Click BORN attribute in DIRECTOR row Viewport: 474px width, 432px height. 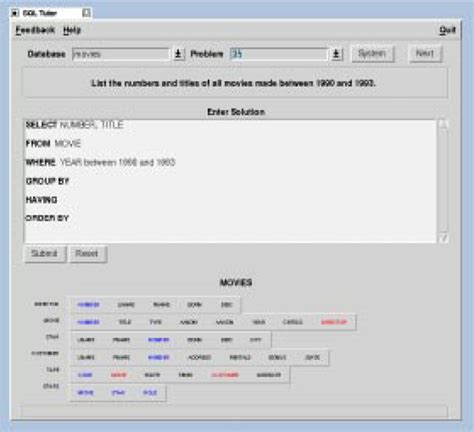click(x=195, y=305)
